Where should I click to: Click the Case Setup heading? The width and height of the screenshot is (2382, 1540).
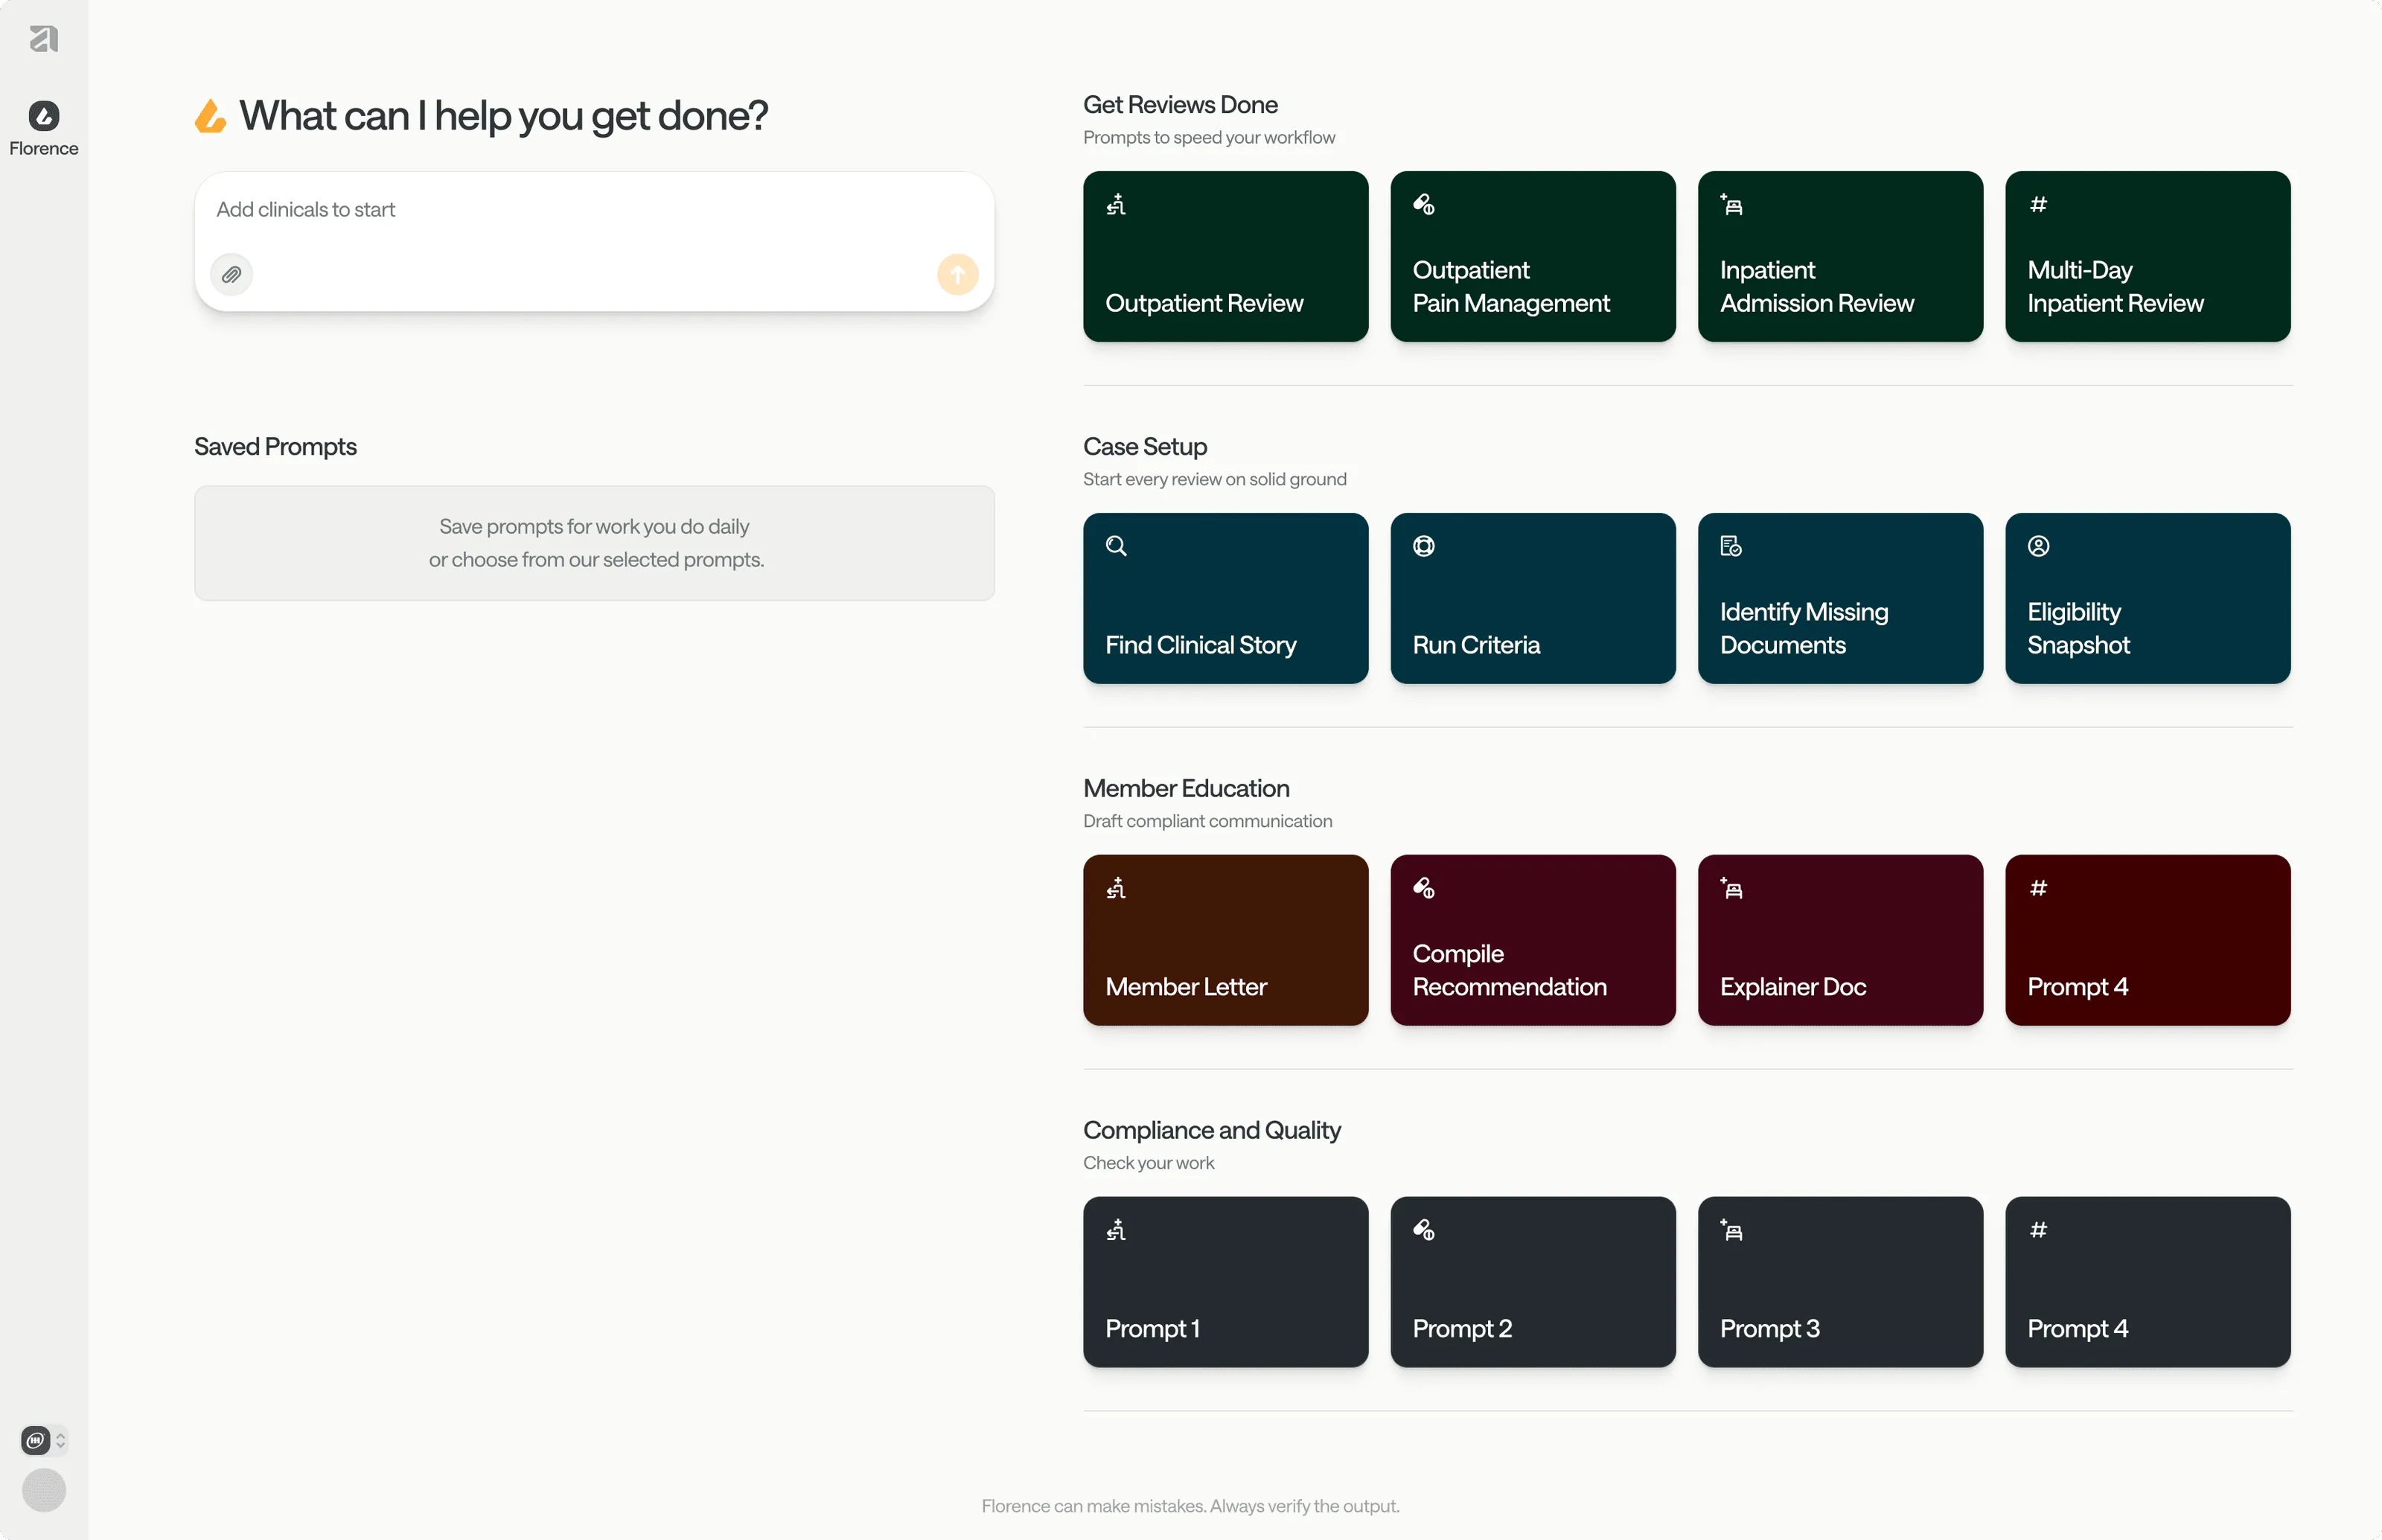coord(1145,447)
